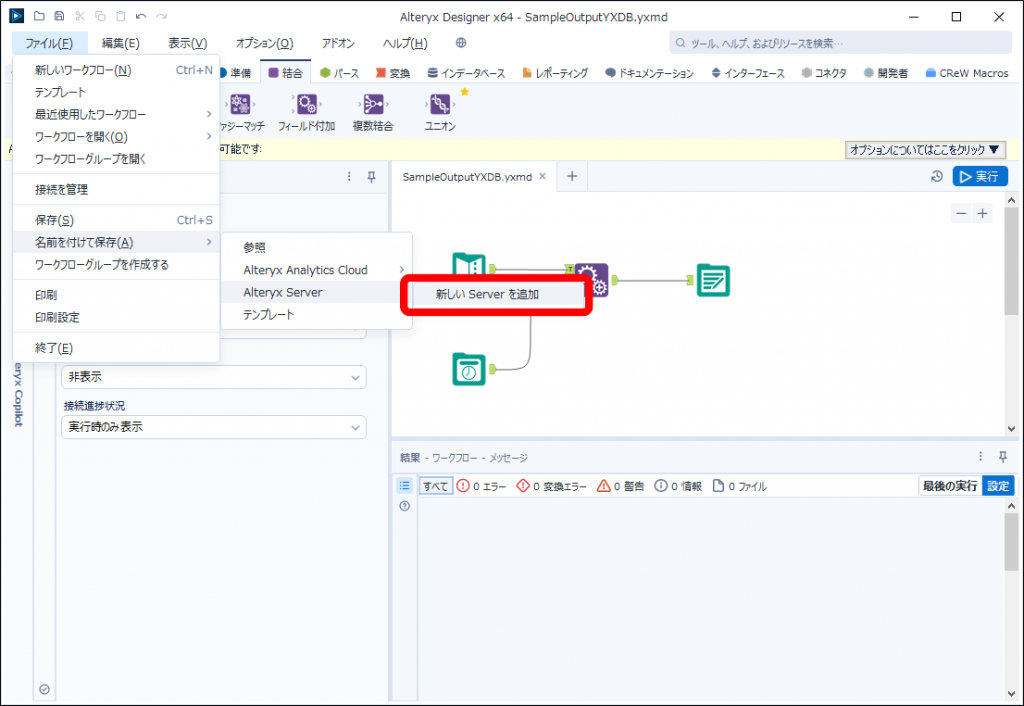Select the ファジーマッチ tool icon
This screenshot has height=706, width=1024.
tap(240, 104)
